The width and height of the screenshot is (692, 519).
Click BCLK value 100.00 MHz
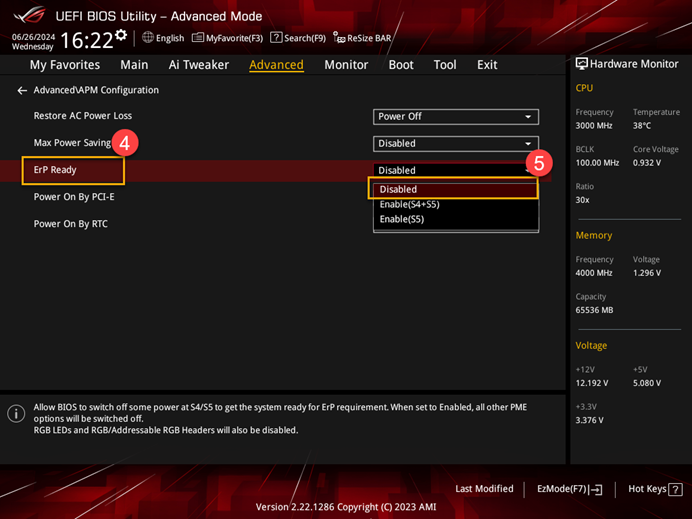(597, 163)
